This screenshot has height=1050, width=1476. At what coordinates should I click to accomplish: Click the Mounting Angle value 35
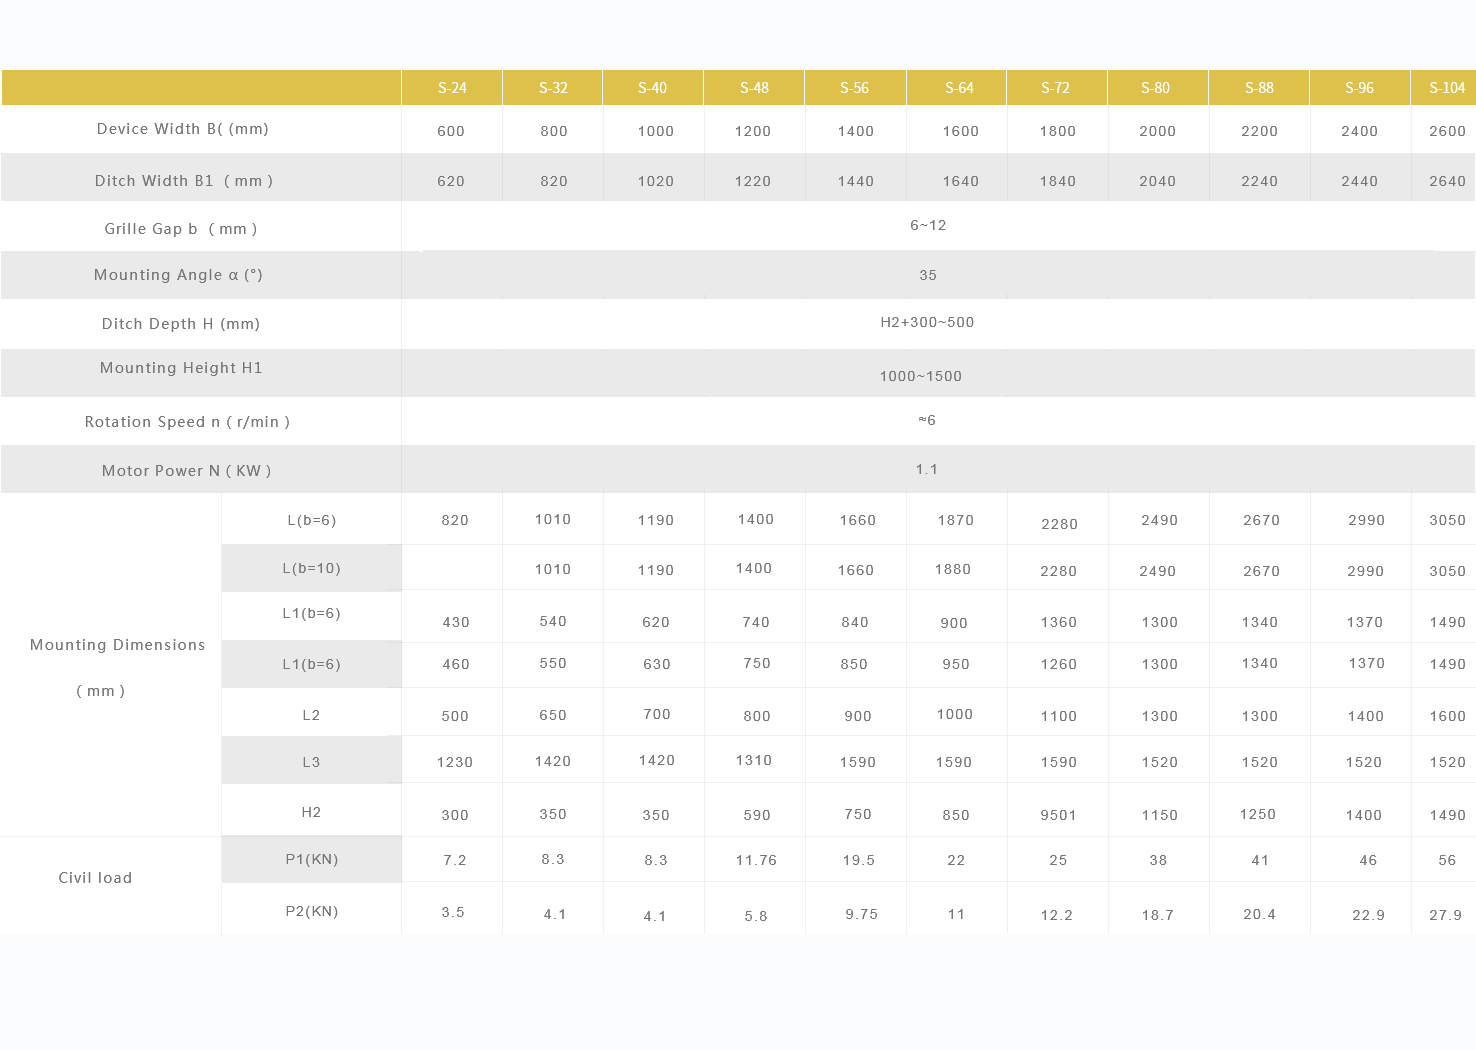928,275
